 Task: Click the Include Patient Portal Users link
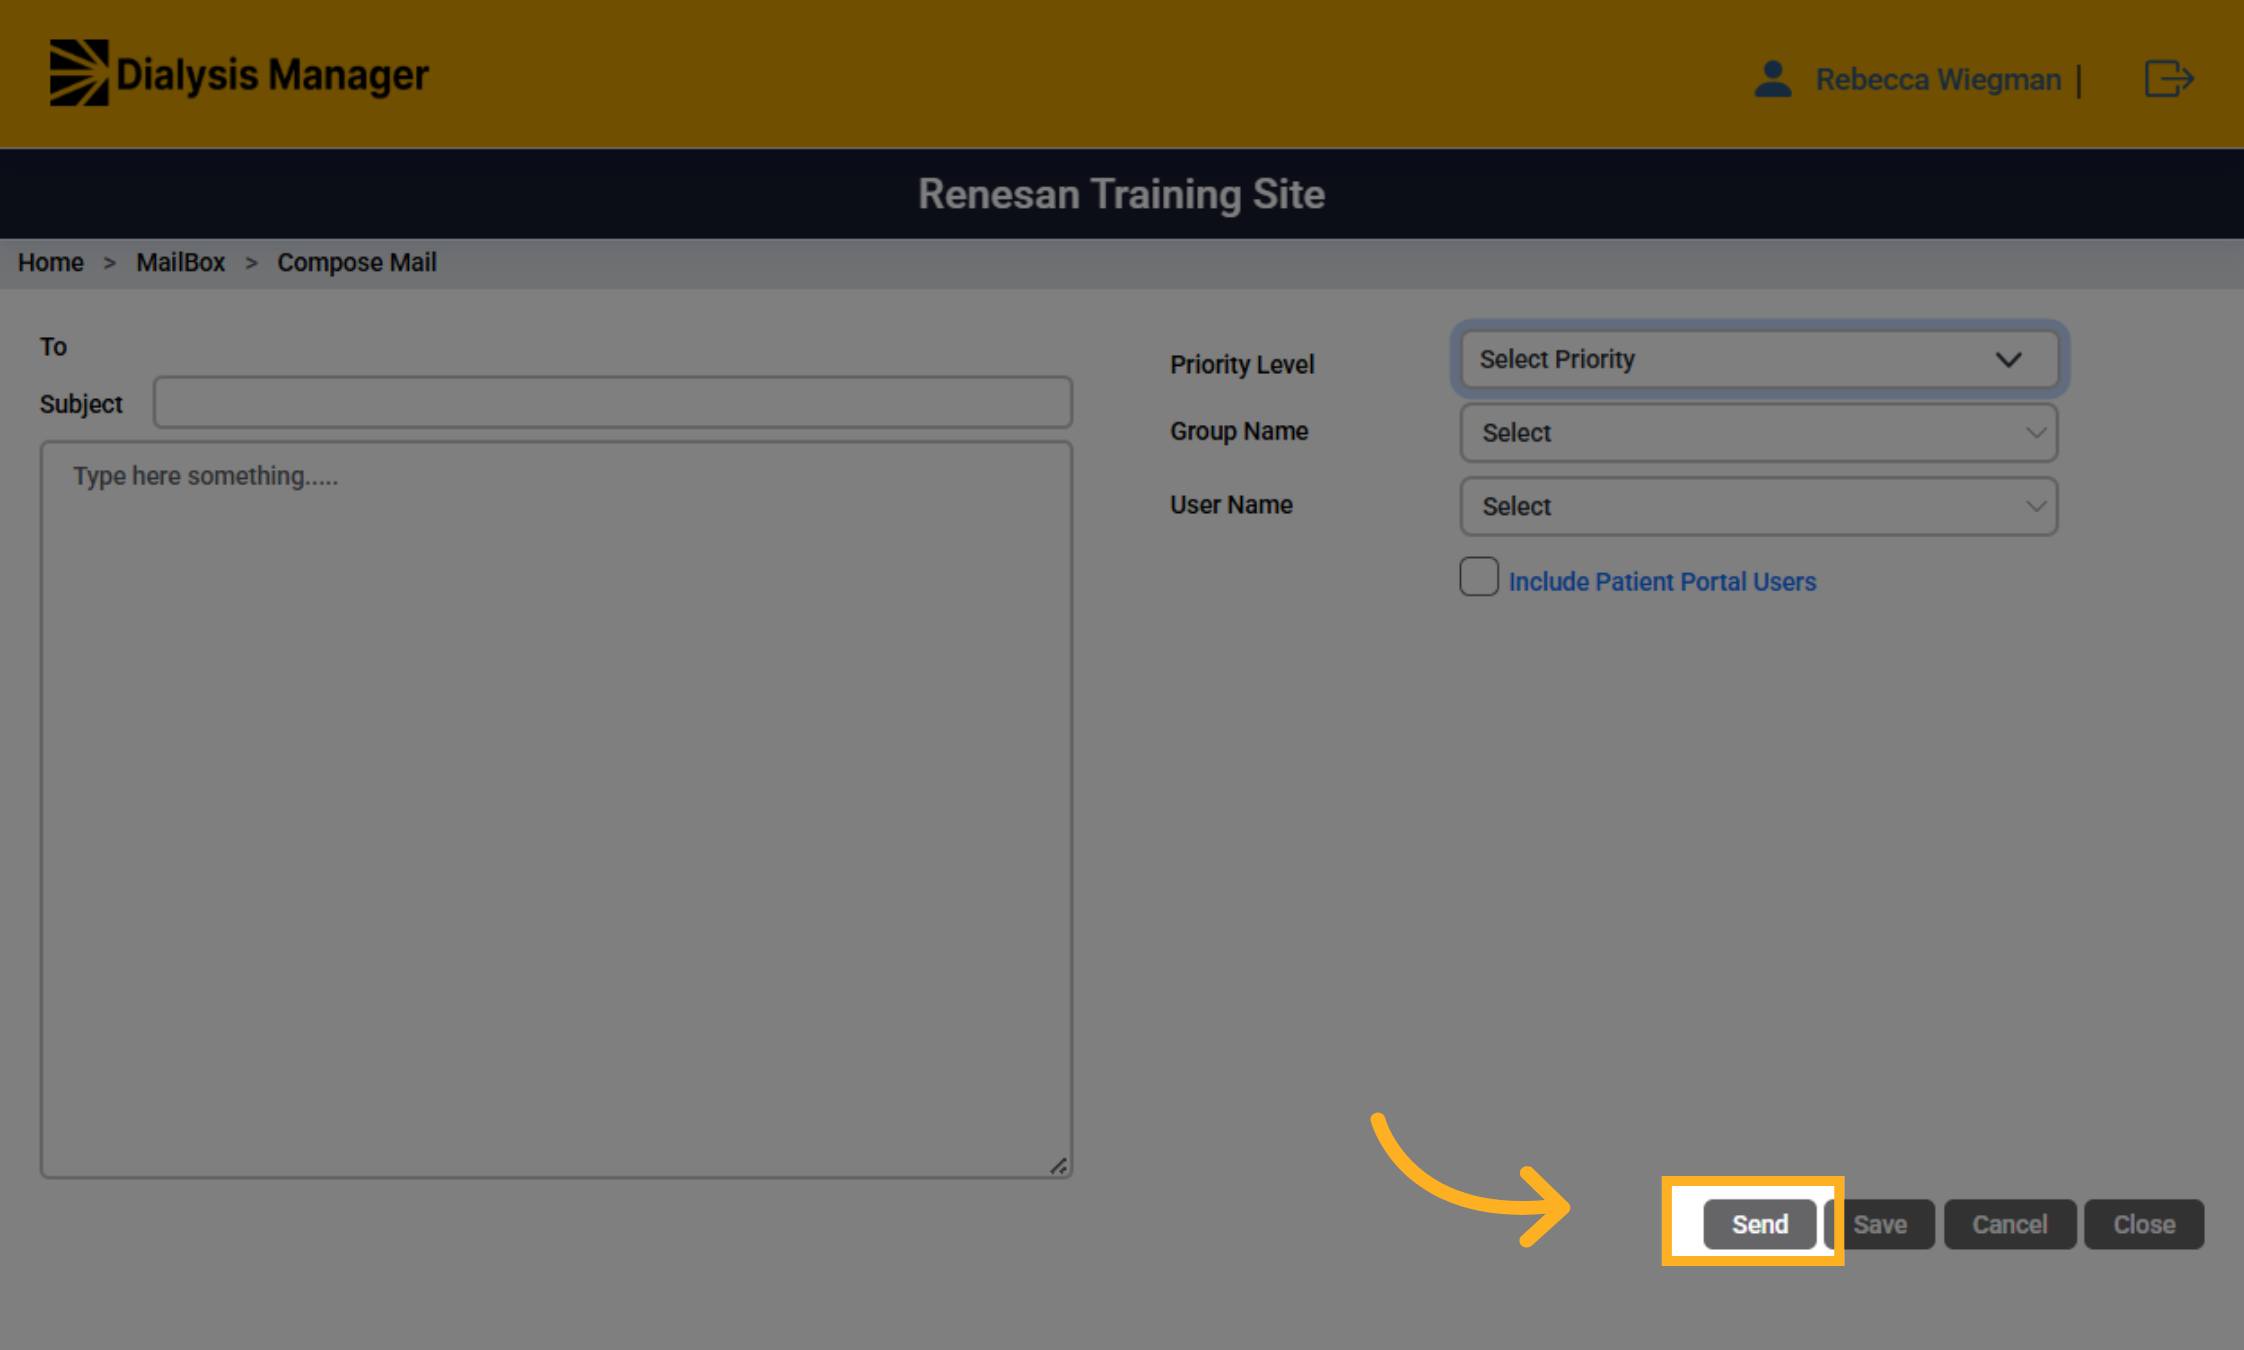click(1662, 582)
